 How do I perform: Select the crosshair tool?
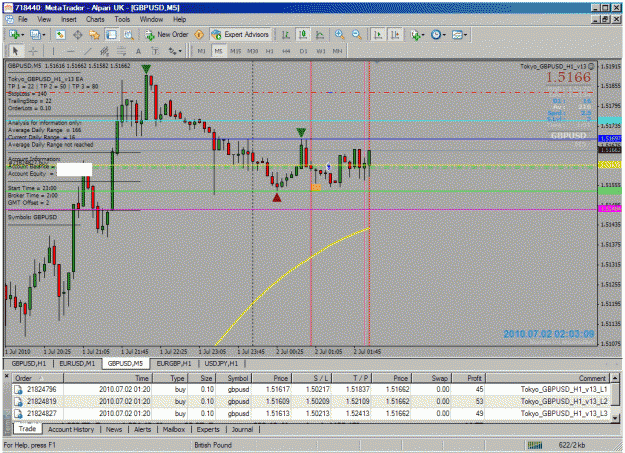pyautogui.click(x=33, y=51)
